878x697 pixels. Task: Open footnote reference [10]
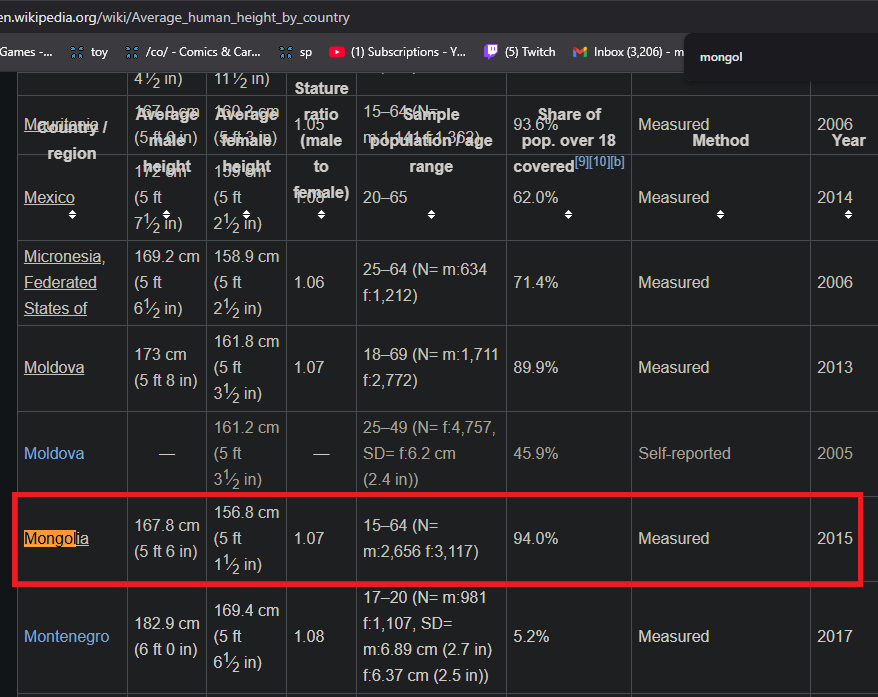pos(599,162)
